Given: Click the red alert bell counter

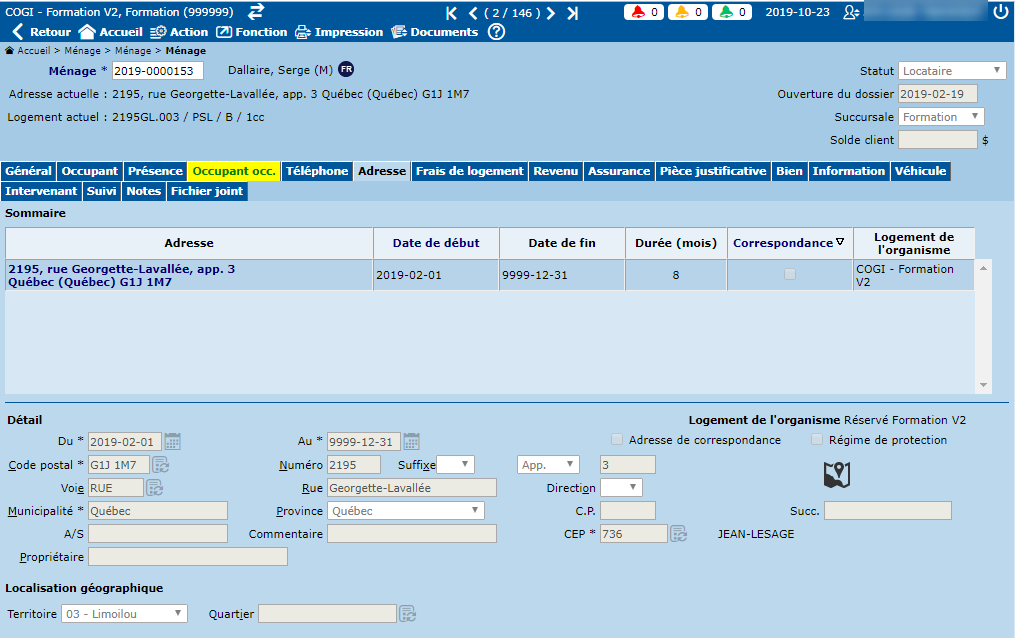Looking at the screenshot, I should 646,12.
